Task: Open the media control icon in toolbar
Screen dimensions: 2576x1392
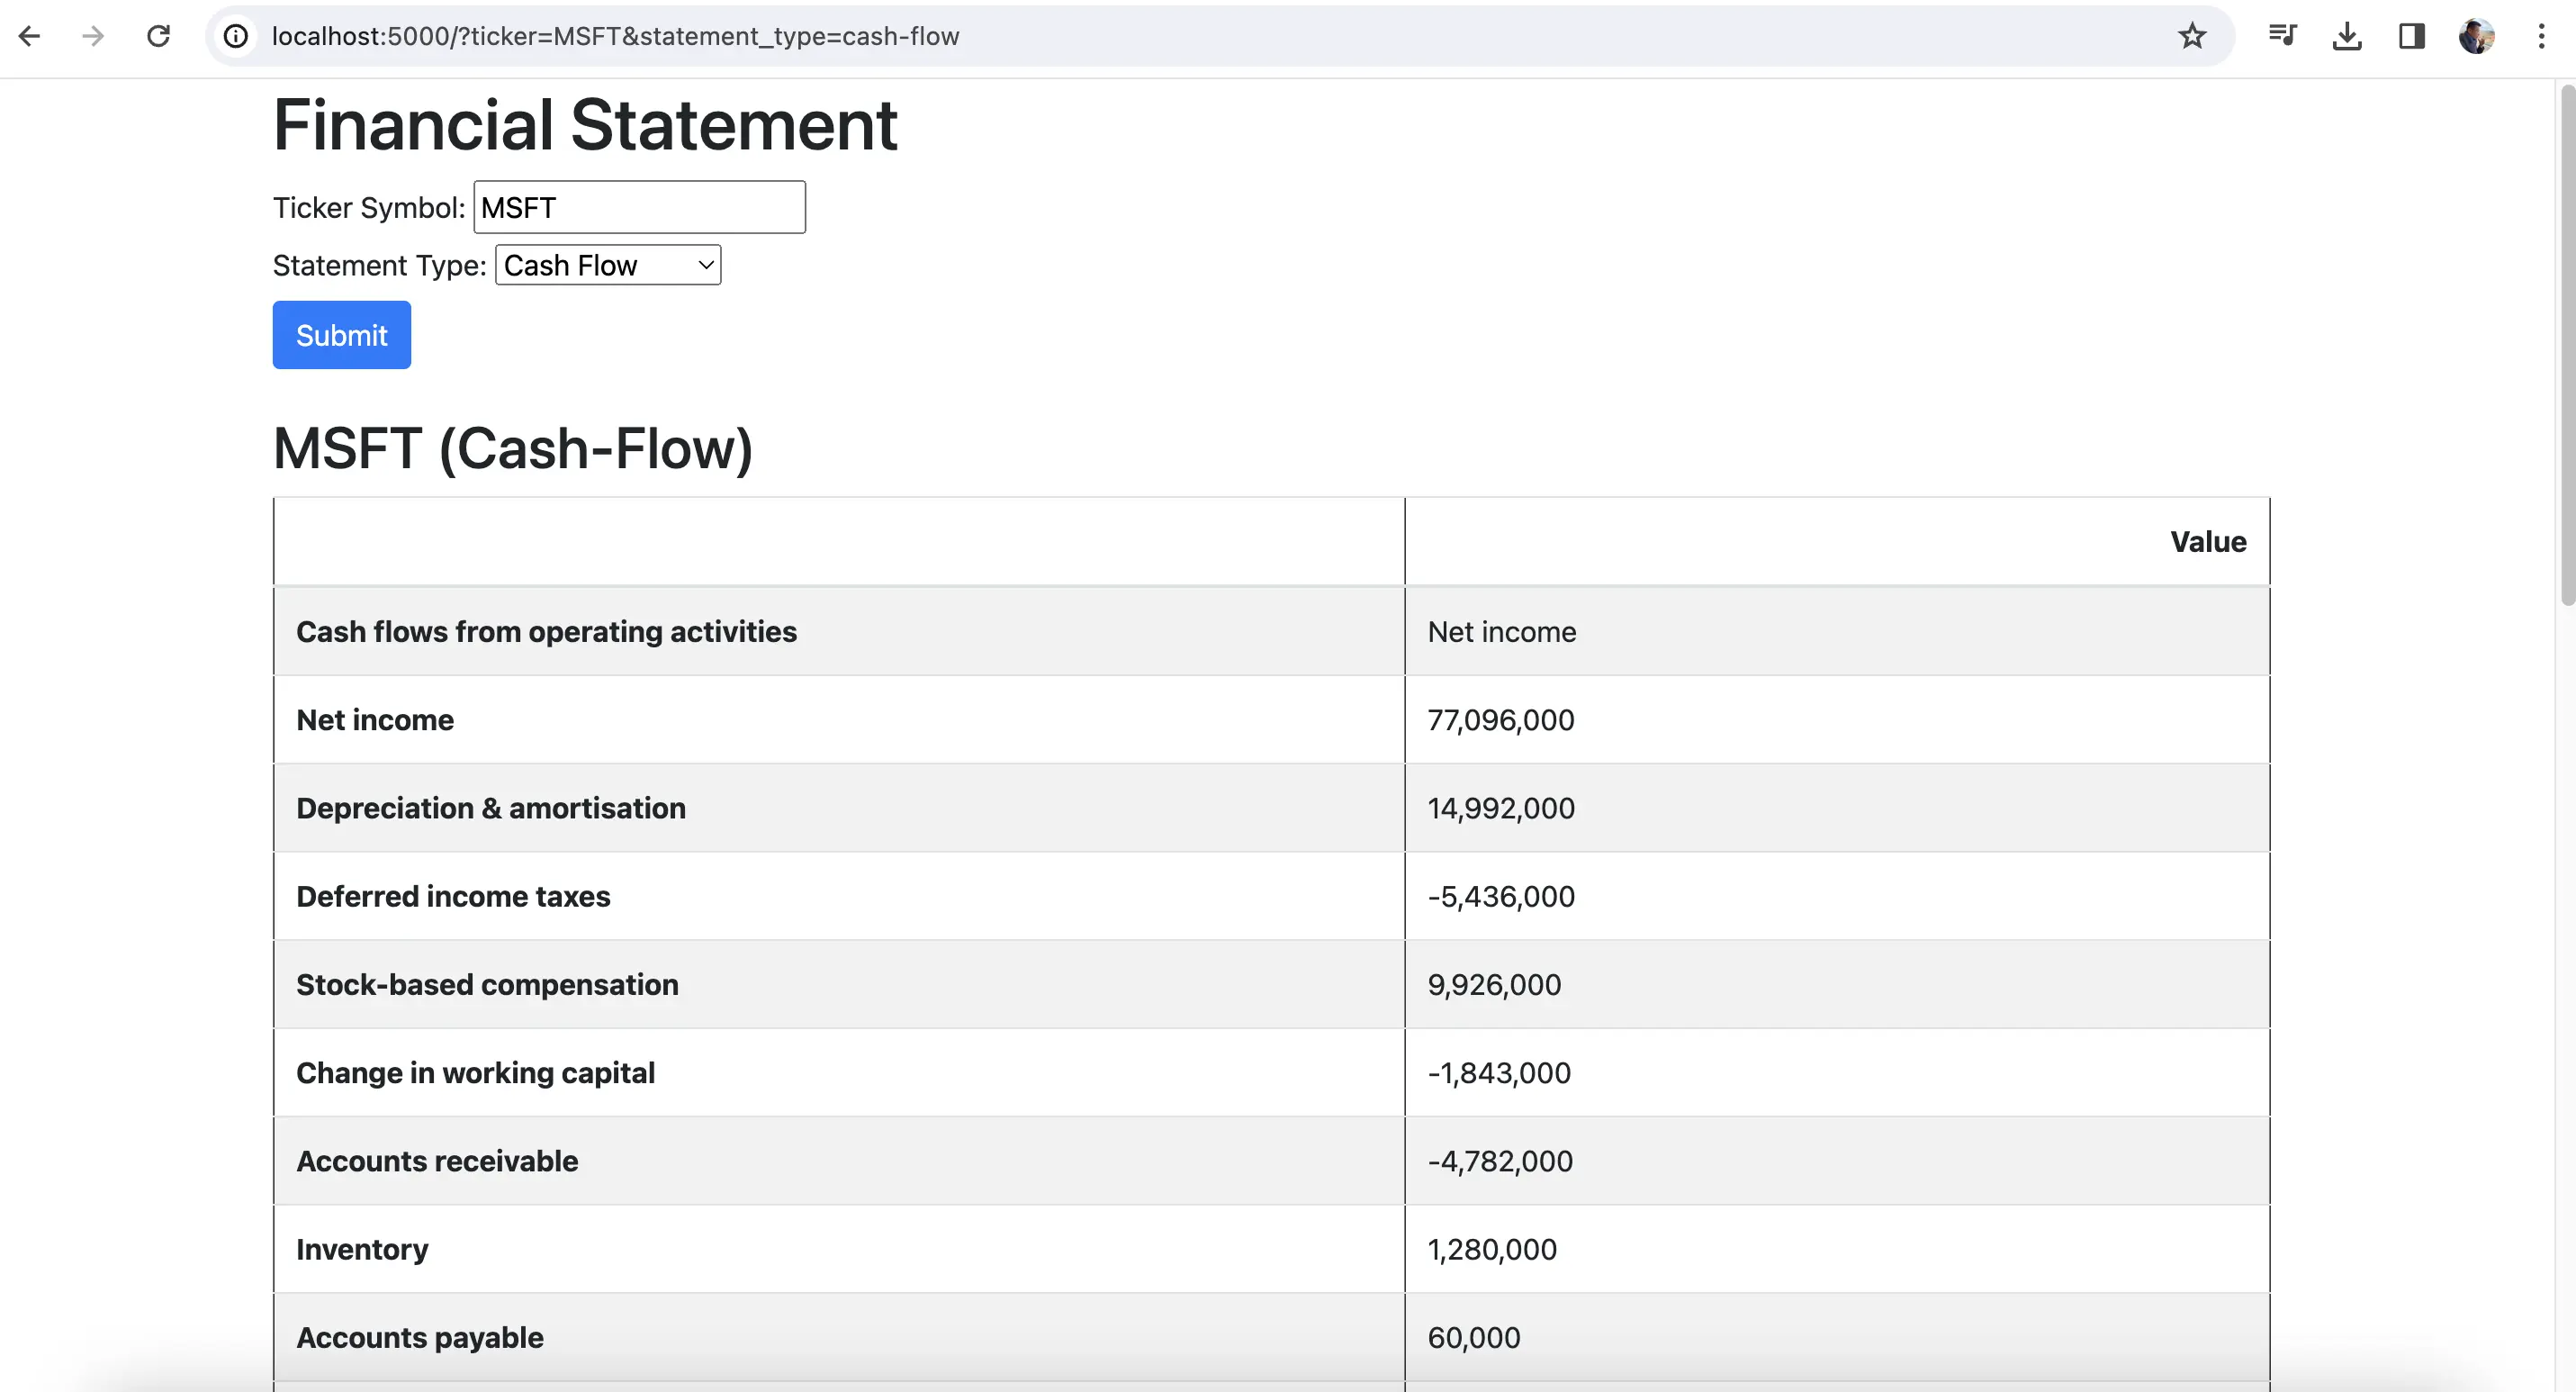Action: (2283, 37)
